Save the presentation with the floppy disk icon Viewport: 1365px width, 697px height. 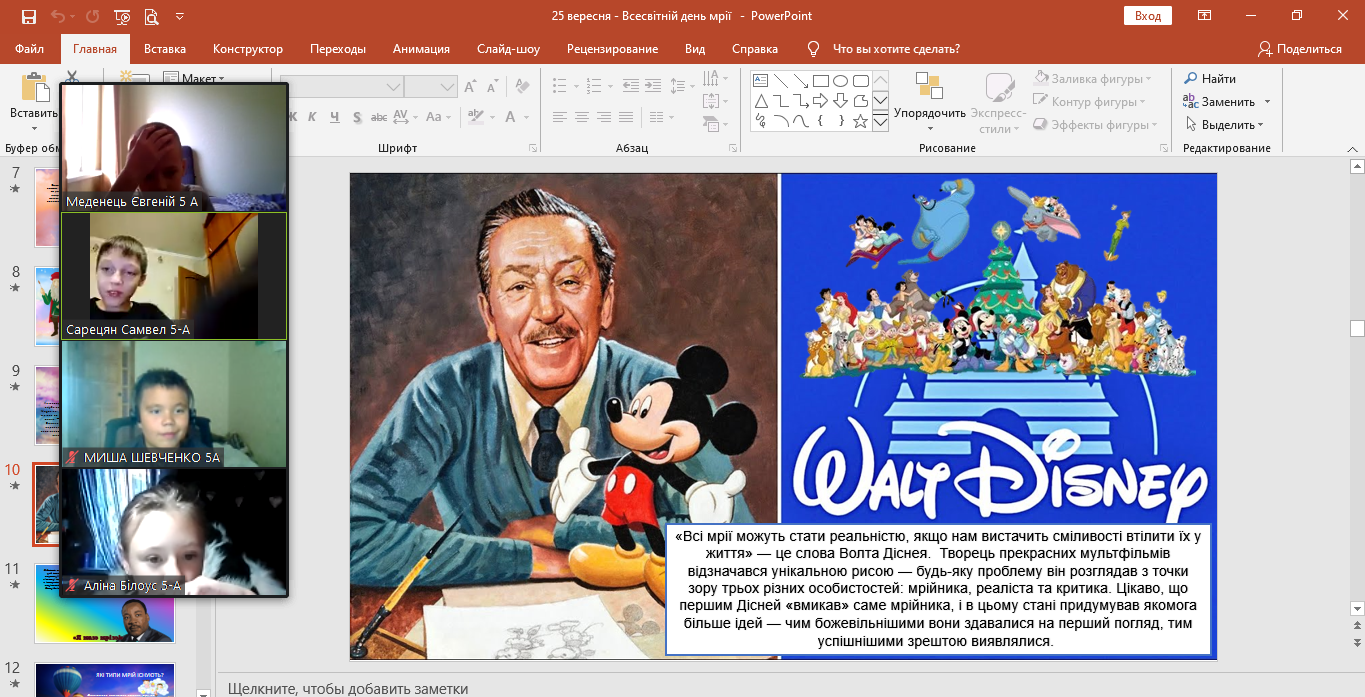[28, 16]
